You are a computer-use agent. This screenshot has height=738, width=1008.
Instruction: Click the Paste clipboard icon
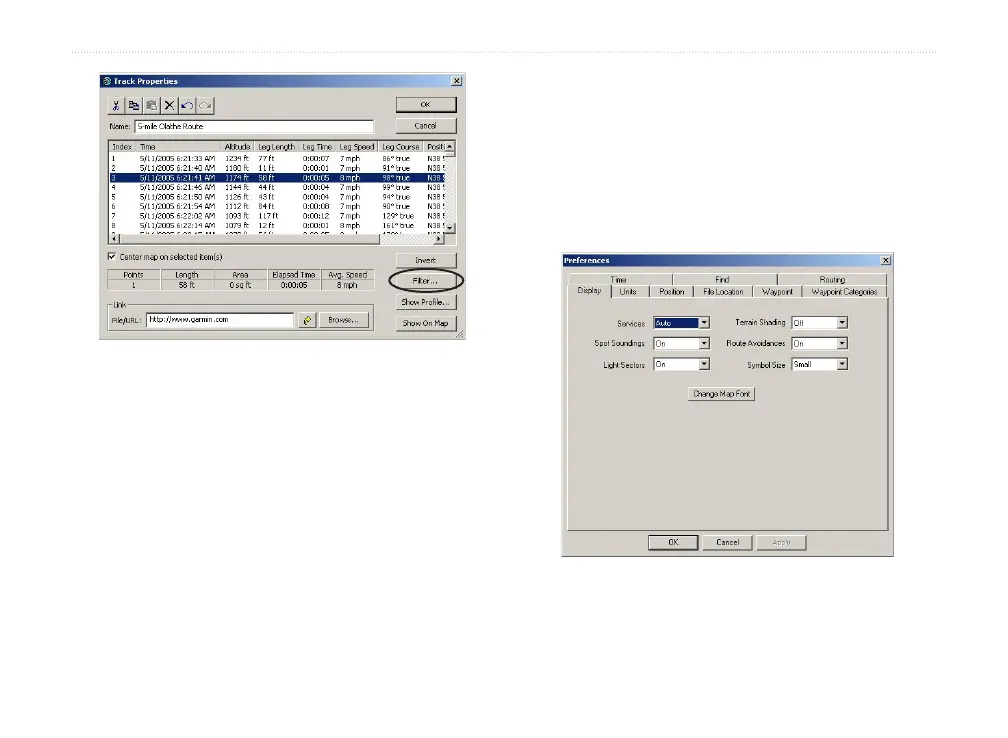pyautogui.click(x=151, y=105)
